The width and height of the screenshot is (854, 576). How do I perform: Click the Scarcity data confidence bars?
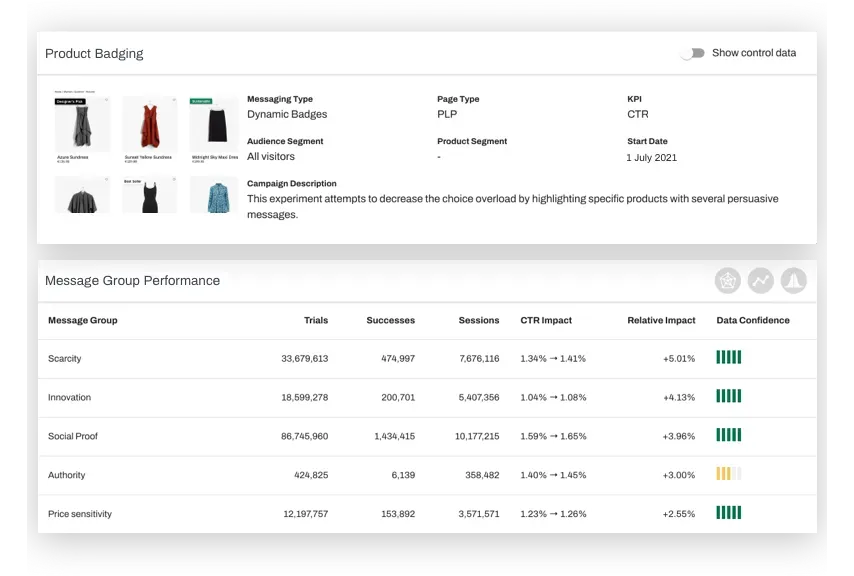coord(729,357)
